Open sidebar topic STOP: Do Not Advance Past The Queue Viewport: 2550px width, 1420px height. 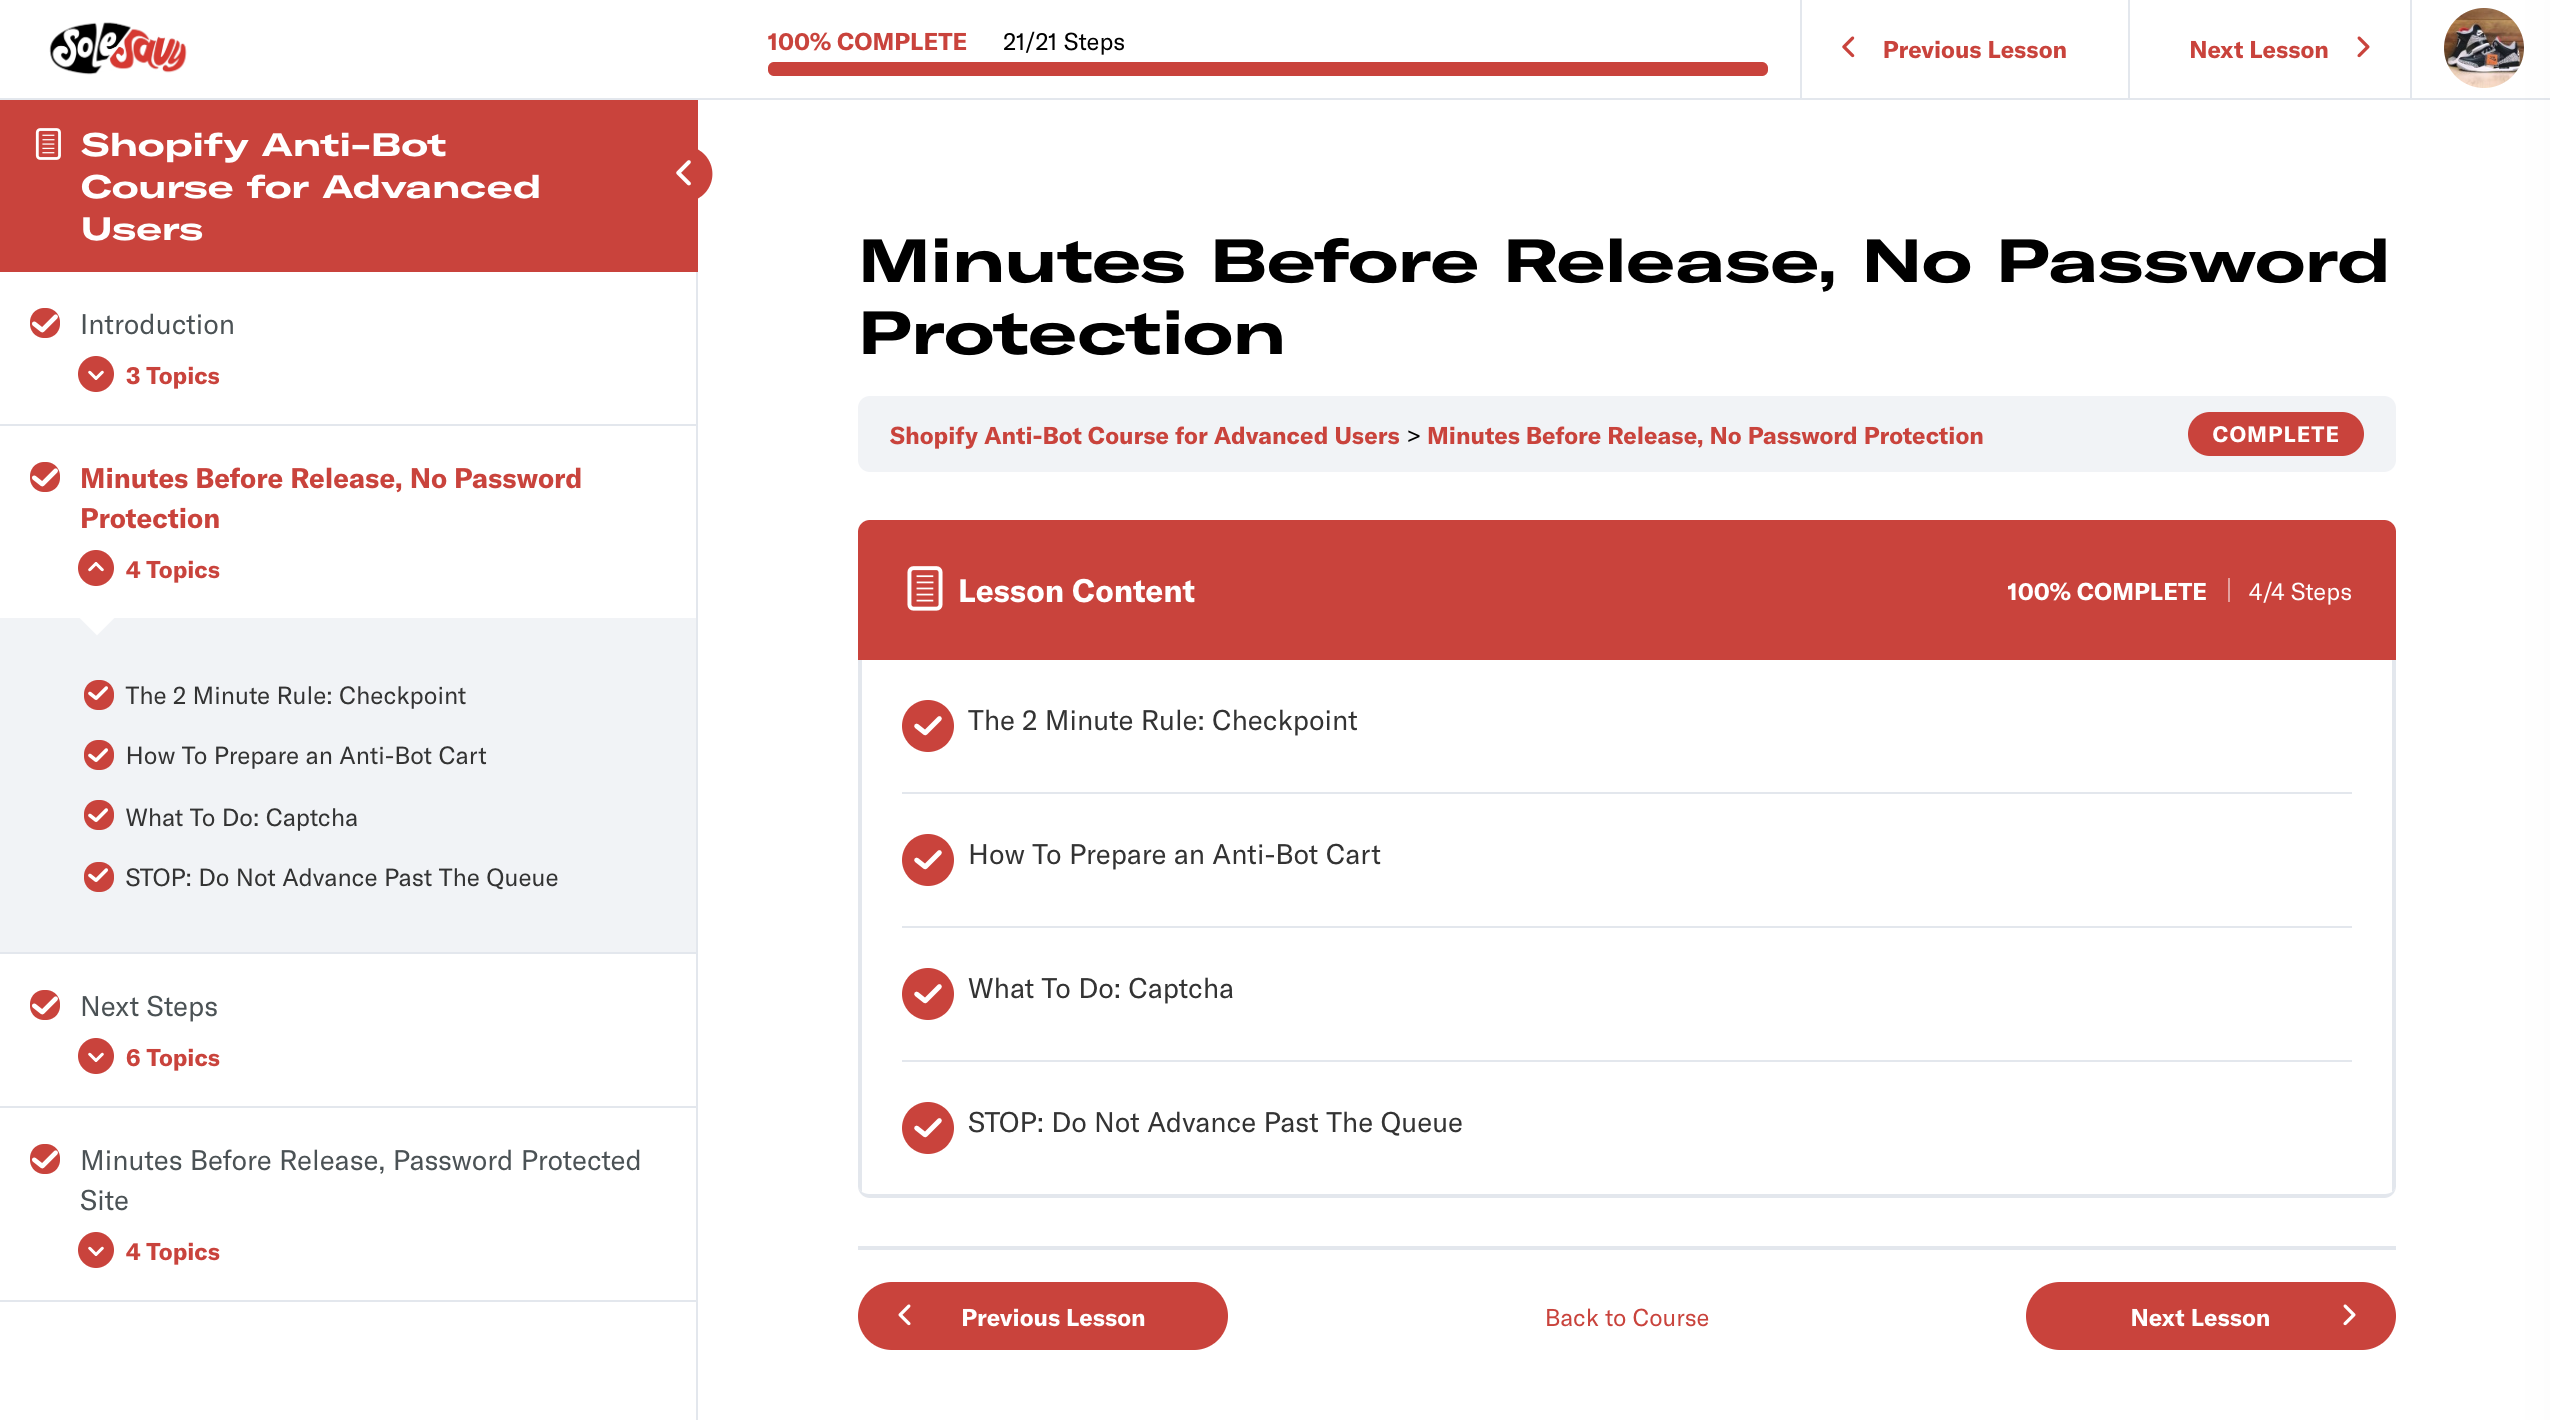[x=341, y=877]
